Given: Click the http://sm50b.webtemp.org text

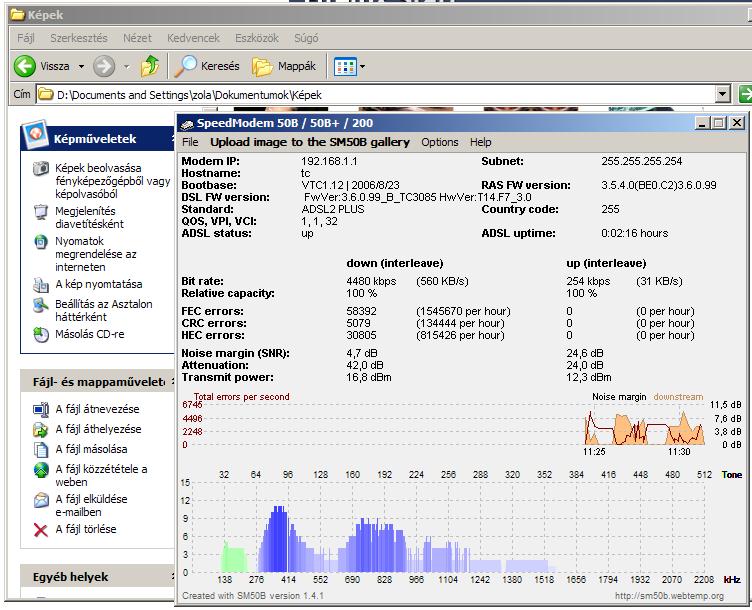Looking at the screenshot, I should tap(669, 596).
